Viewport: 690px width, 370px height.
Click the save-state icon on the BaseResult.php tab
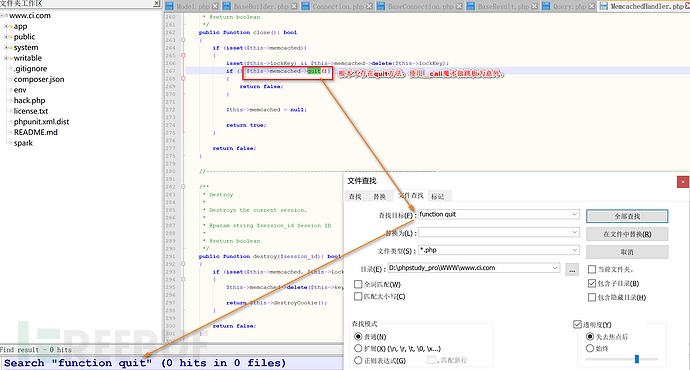(471, 6)
